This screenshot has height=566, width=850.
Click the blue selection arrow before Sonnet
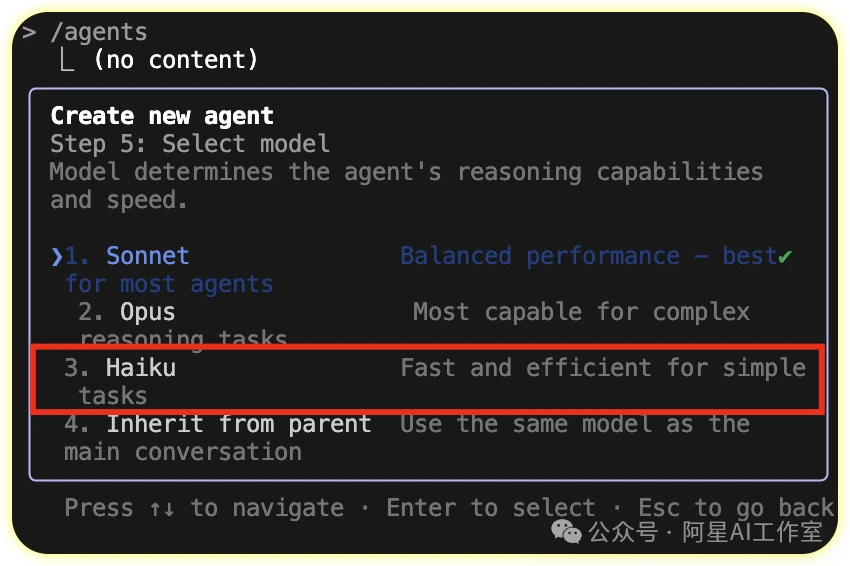click(57, 256)
